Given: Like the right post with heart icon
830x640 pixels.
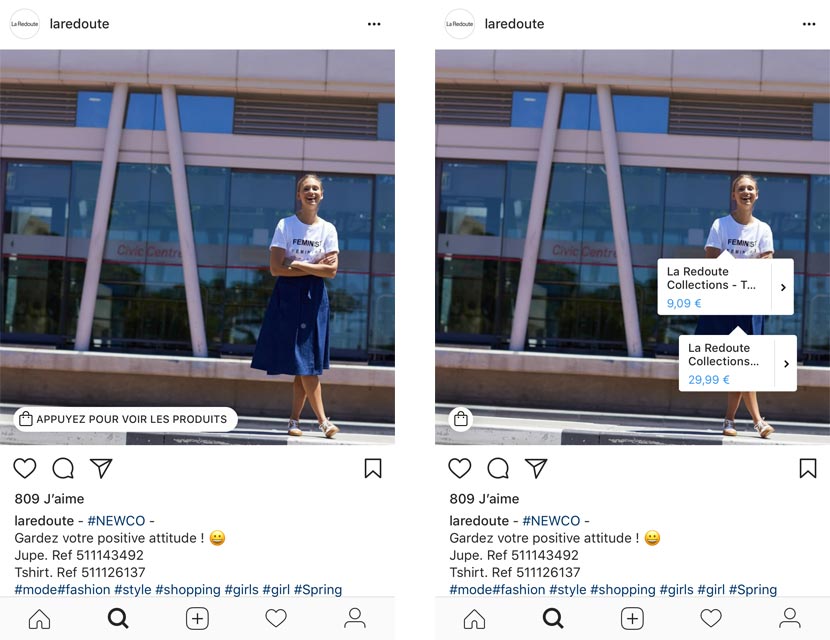Looking at the screenshot, I should click(x=459, y=468).
